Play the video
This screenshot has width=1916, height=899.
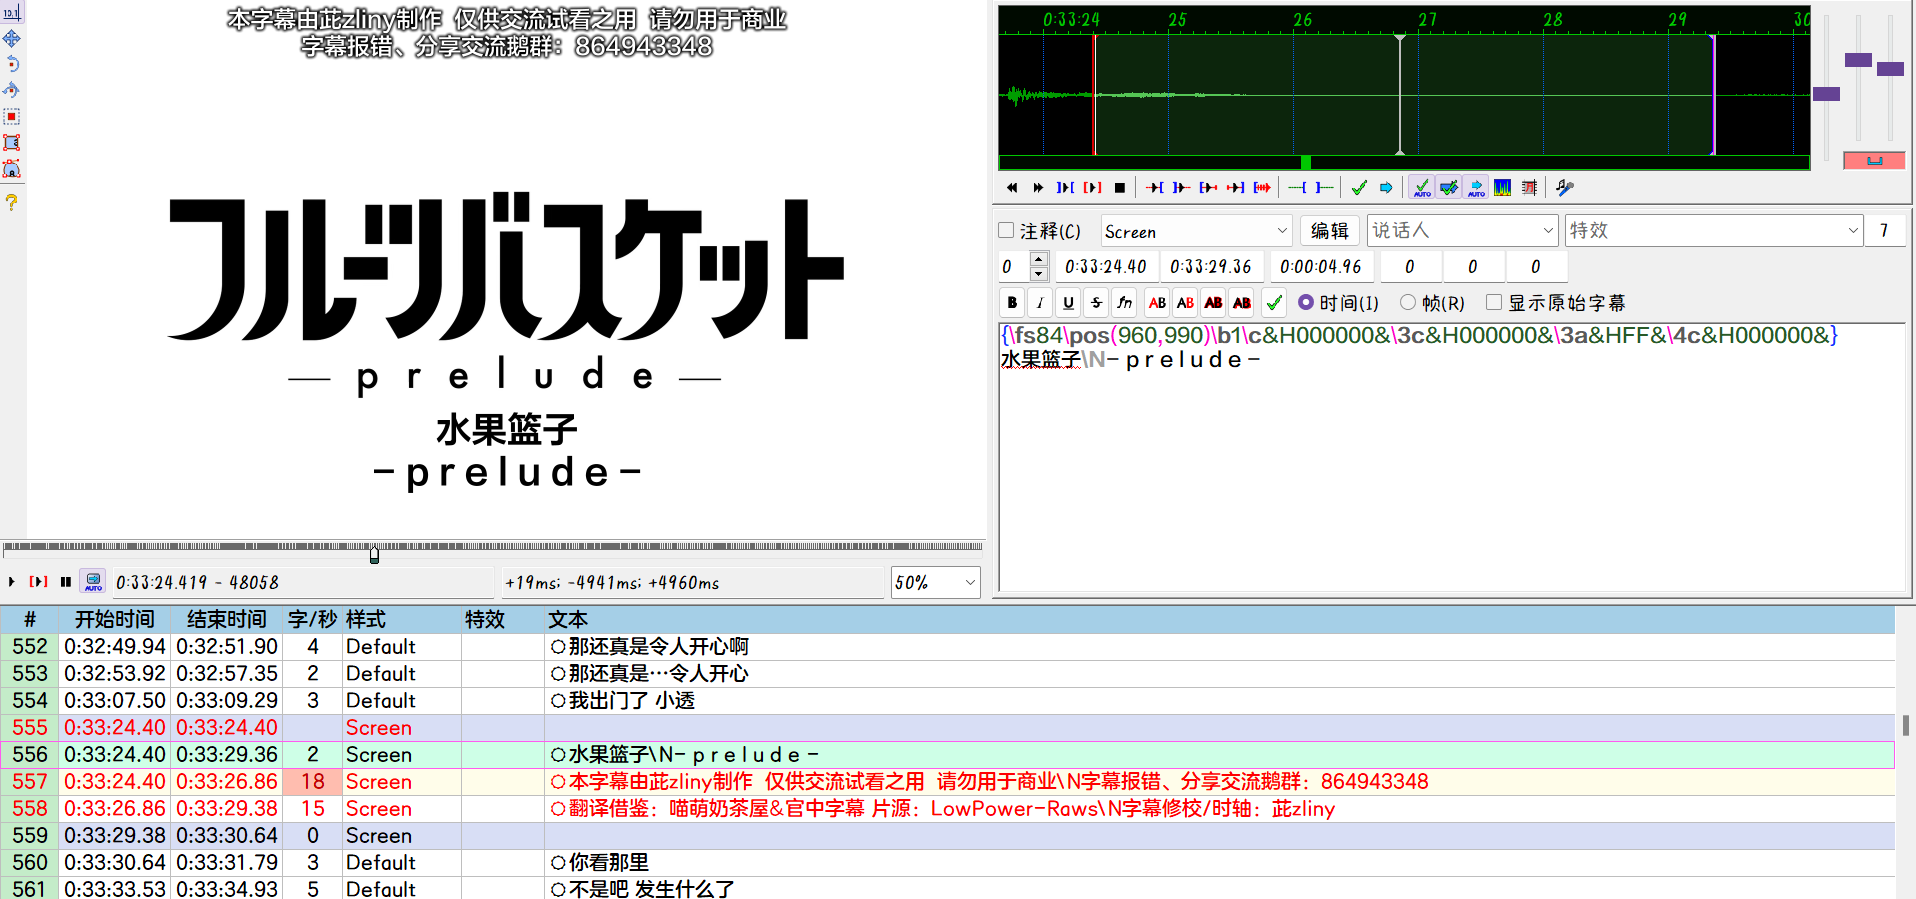click(12, 581)
